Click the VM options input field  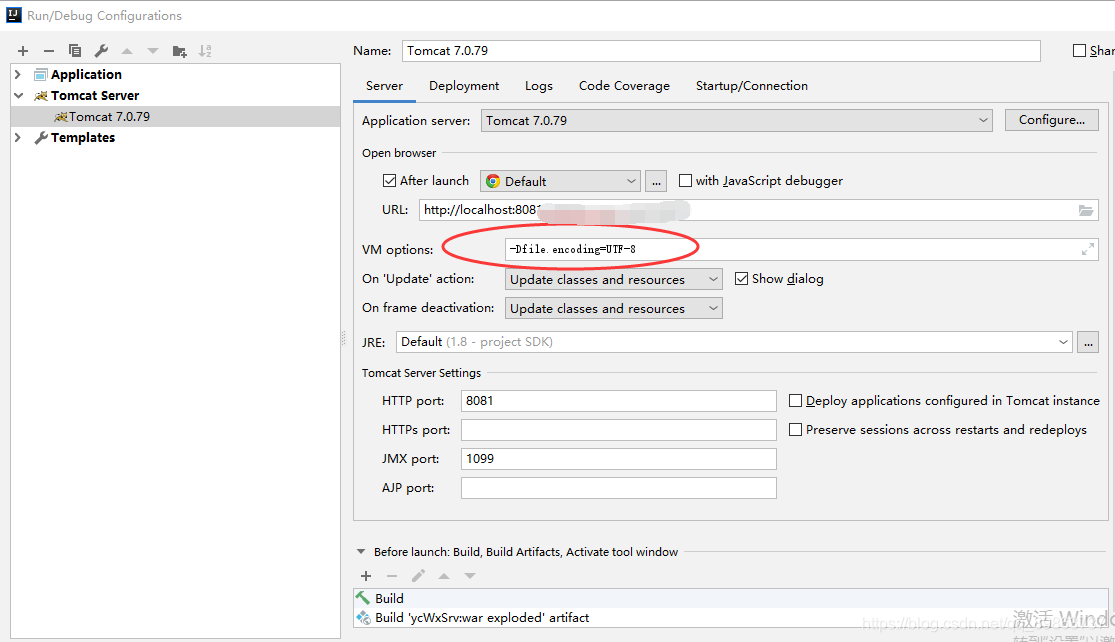tap(801, 250)
